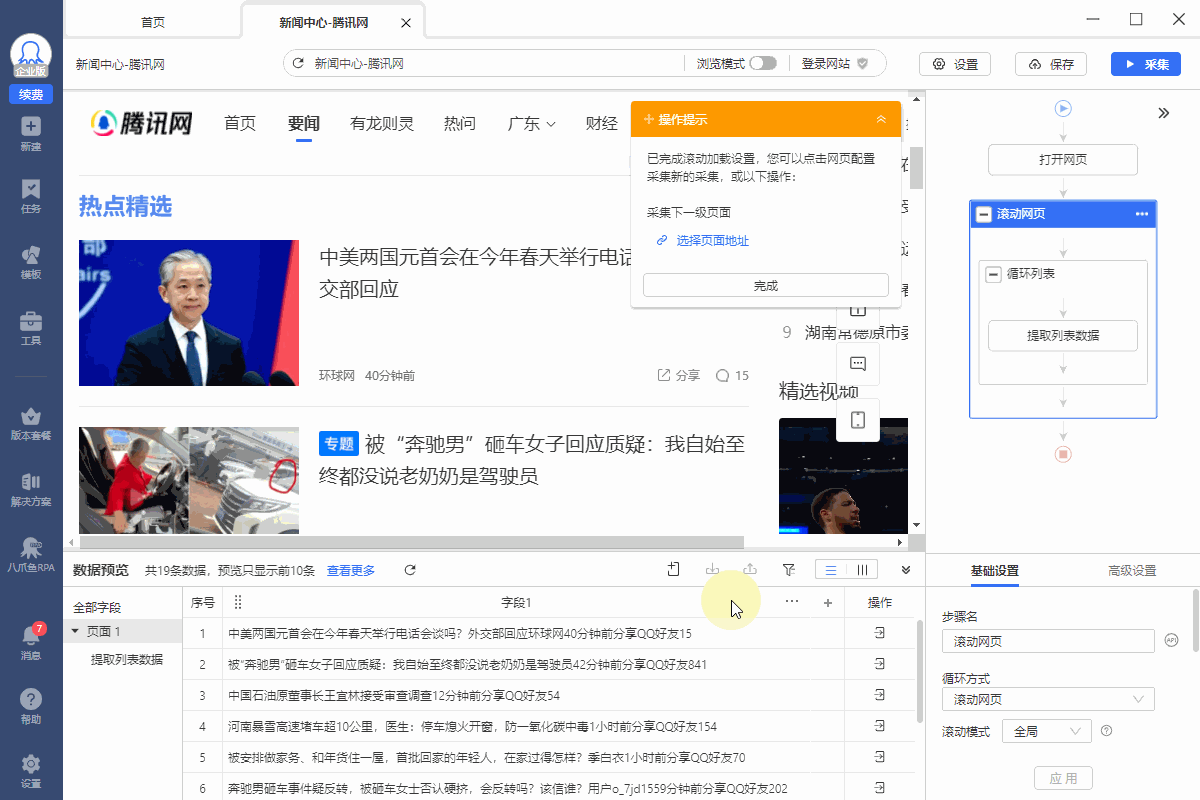Select the 打开网页 workflow step
This screenshot has width=1200, height=800.
tap(1063, 160)
